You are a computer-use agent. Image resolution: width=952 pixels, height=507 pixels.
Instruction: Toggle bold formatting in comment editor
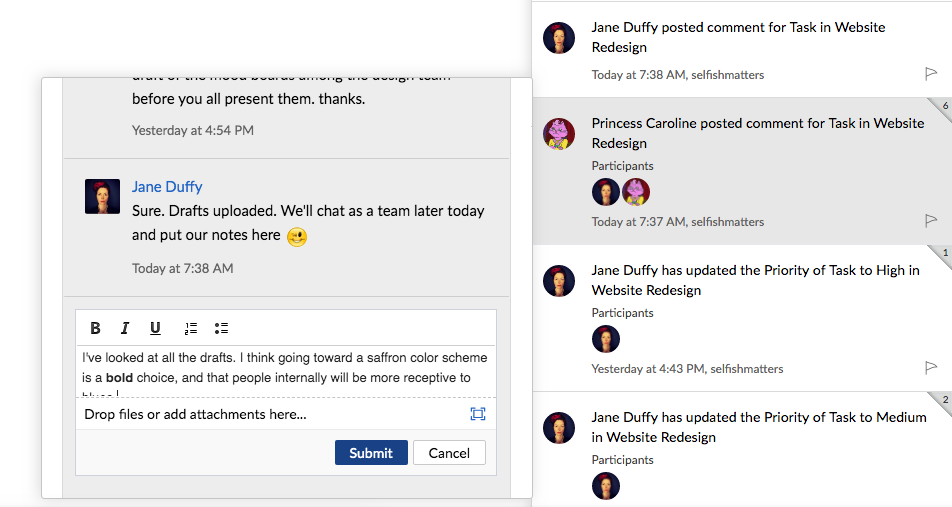[95, 328]
